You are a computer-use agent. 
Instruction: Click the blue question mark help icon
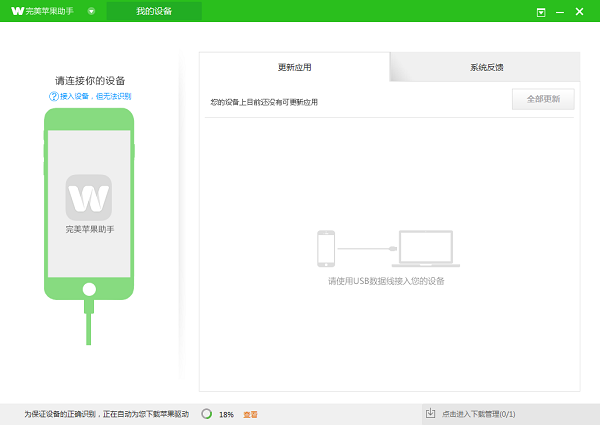pos(54,96)
